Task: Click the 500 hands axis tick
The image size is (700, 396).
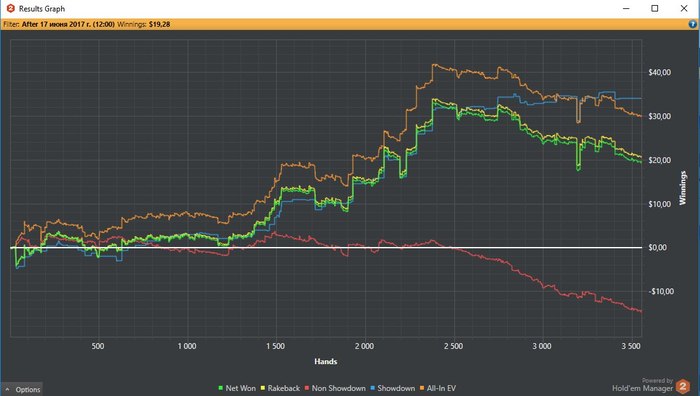Action: [98, 346]
